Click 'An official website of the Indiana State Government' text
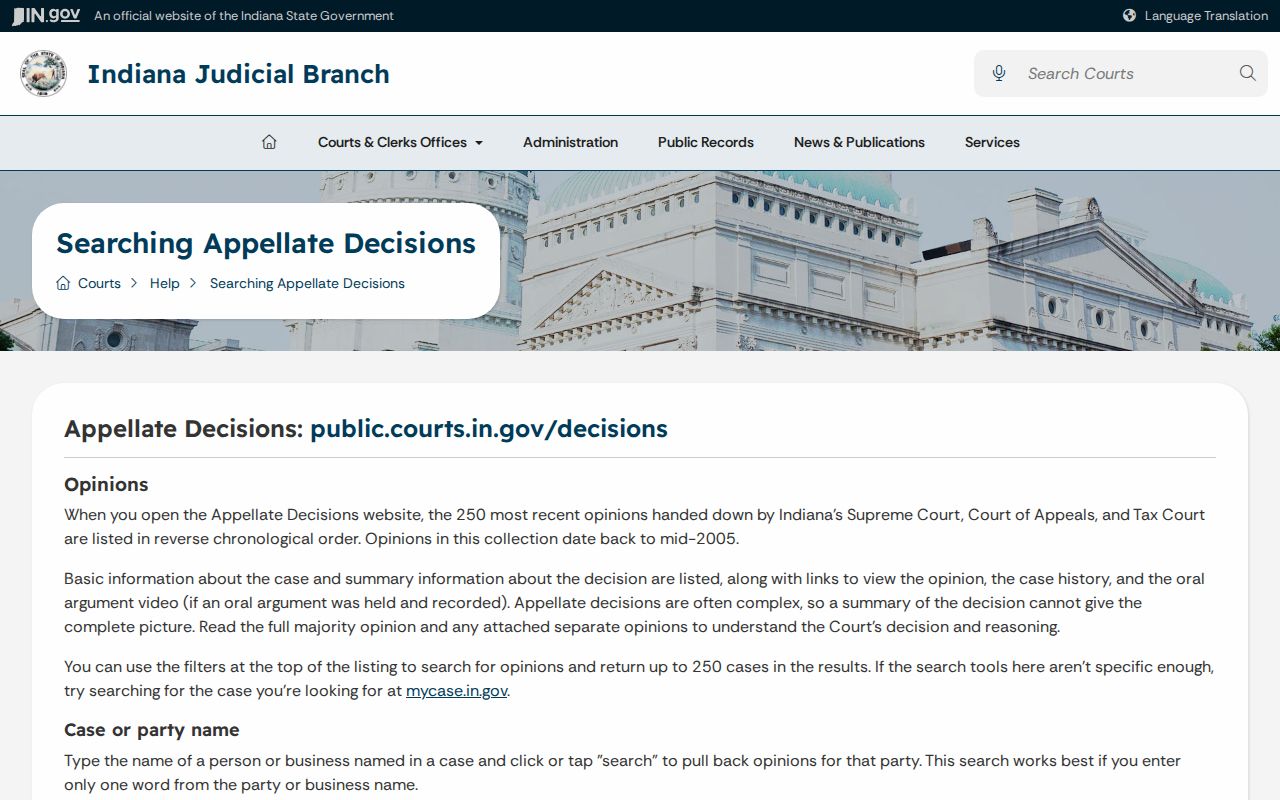The height and width of the screenshot is (800, 1280). pyautogui.click(x=244, y=15)
